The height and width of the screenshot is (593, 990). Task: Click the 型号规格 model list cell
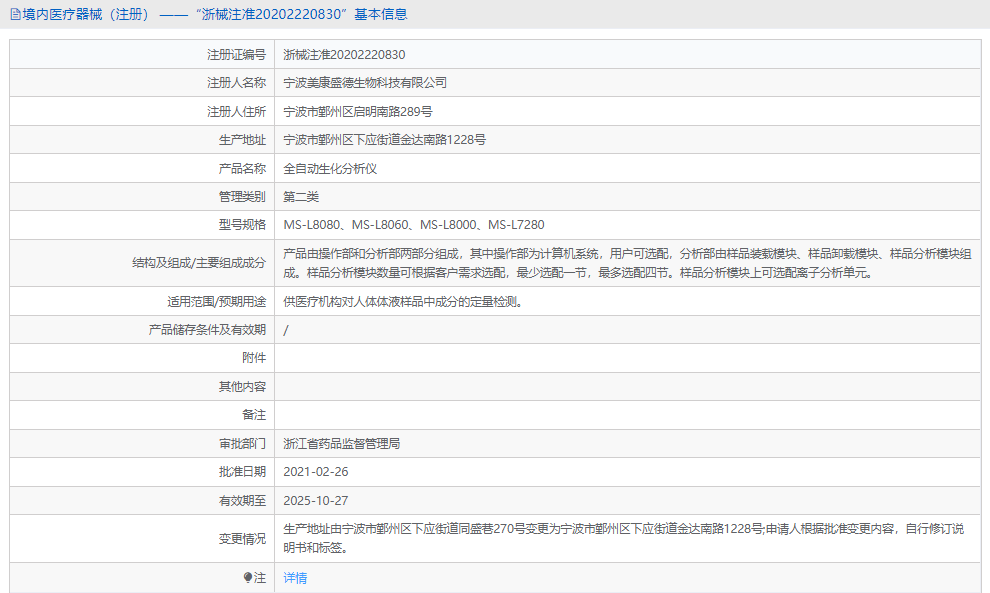(415, 224)
